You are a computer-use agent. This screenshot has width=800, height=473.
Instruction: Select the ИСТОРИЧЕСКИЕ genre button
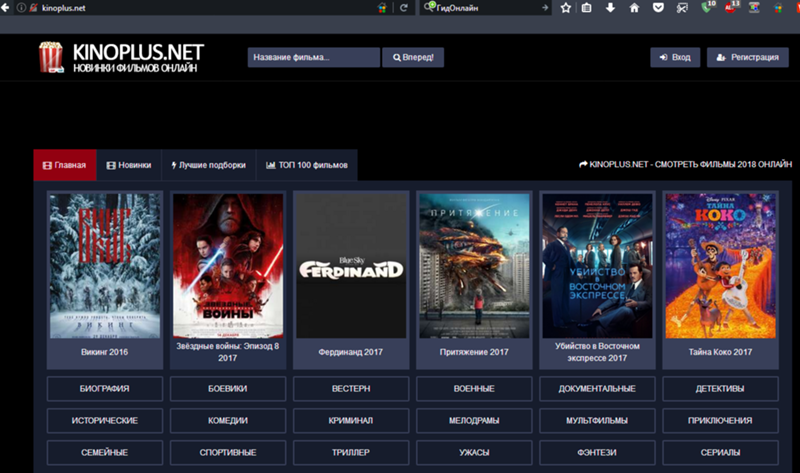(105, 420)
